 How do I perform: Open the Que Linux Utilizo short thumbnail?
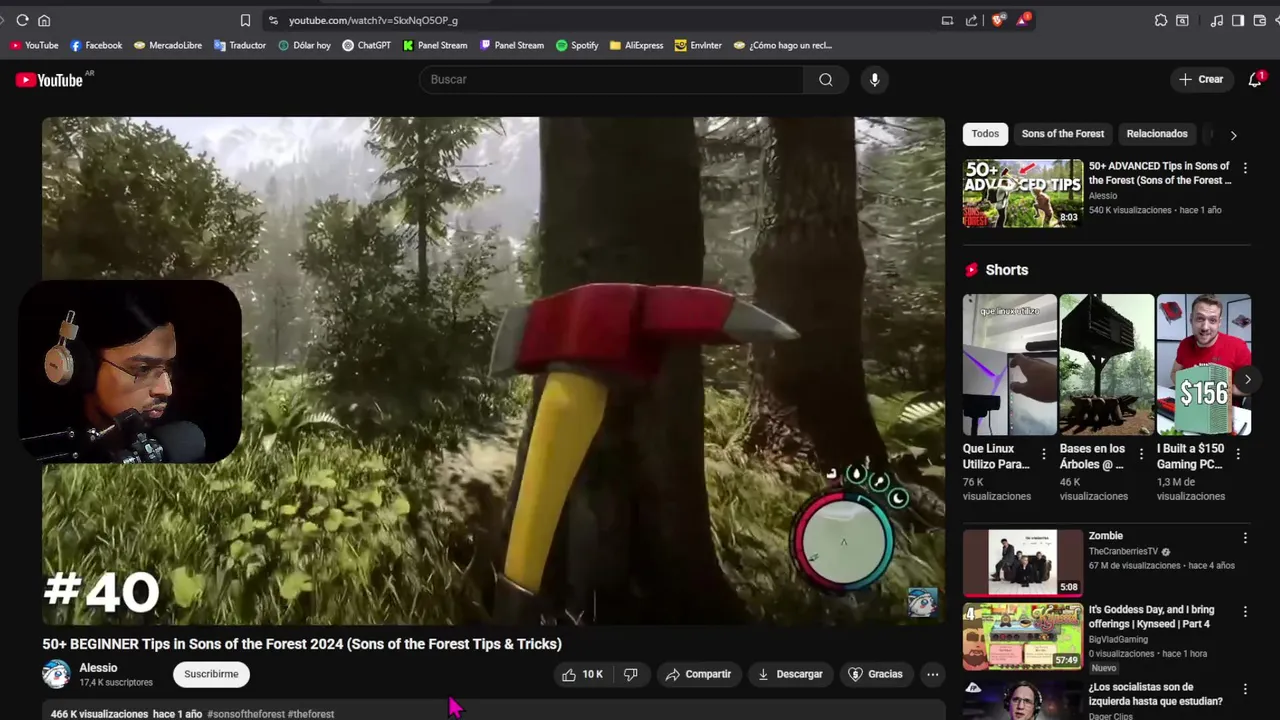[x=1009, y=364]
